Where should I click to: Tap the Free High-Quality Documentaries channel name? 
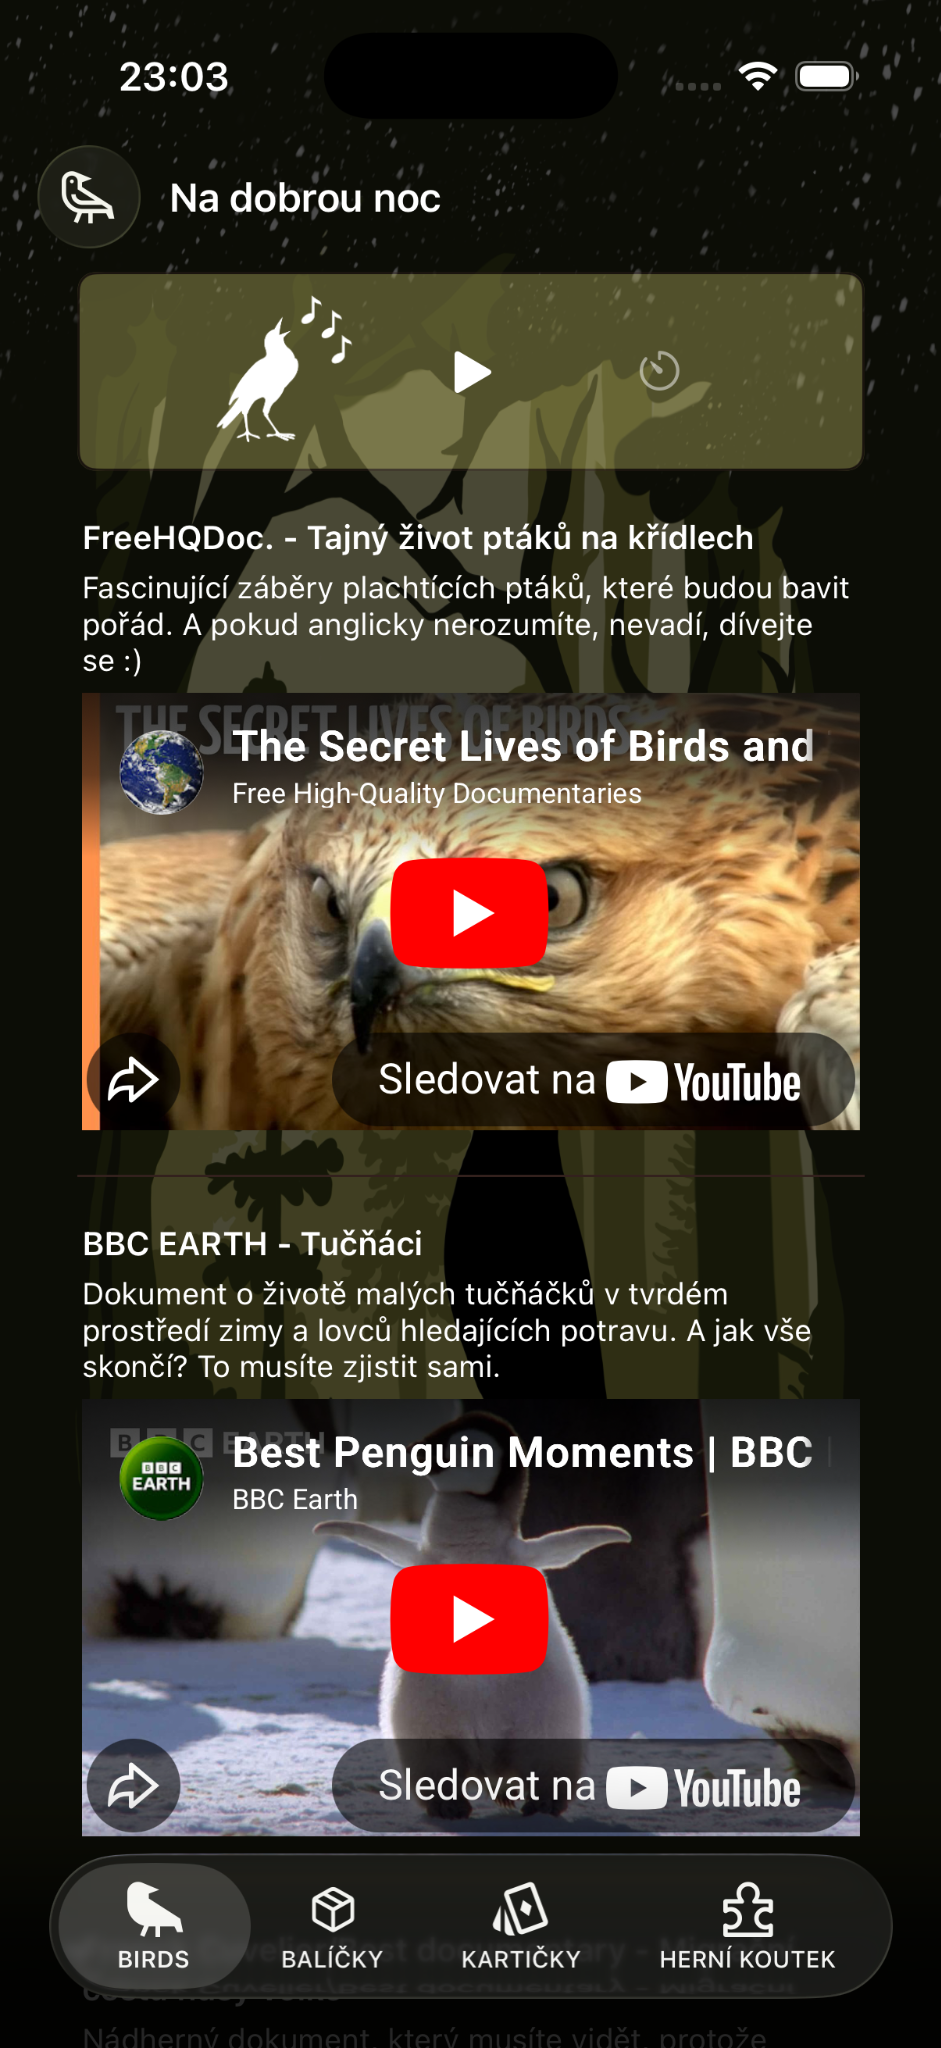[x=437, y=793]
